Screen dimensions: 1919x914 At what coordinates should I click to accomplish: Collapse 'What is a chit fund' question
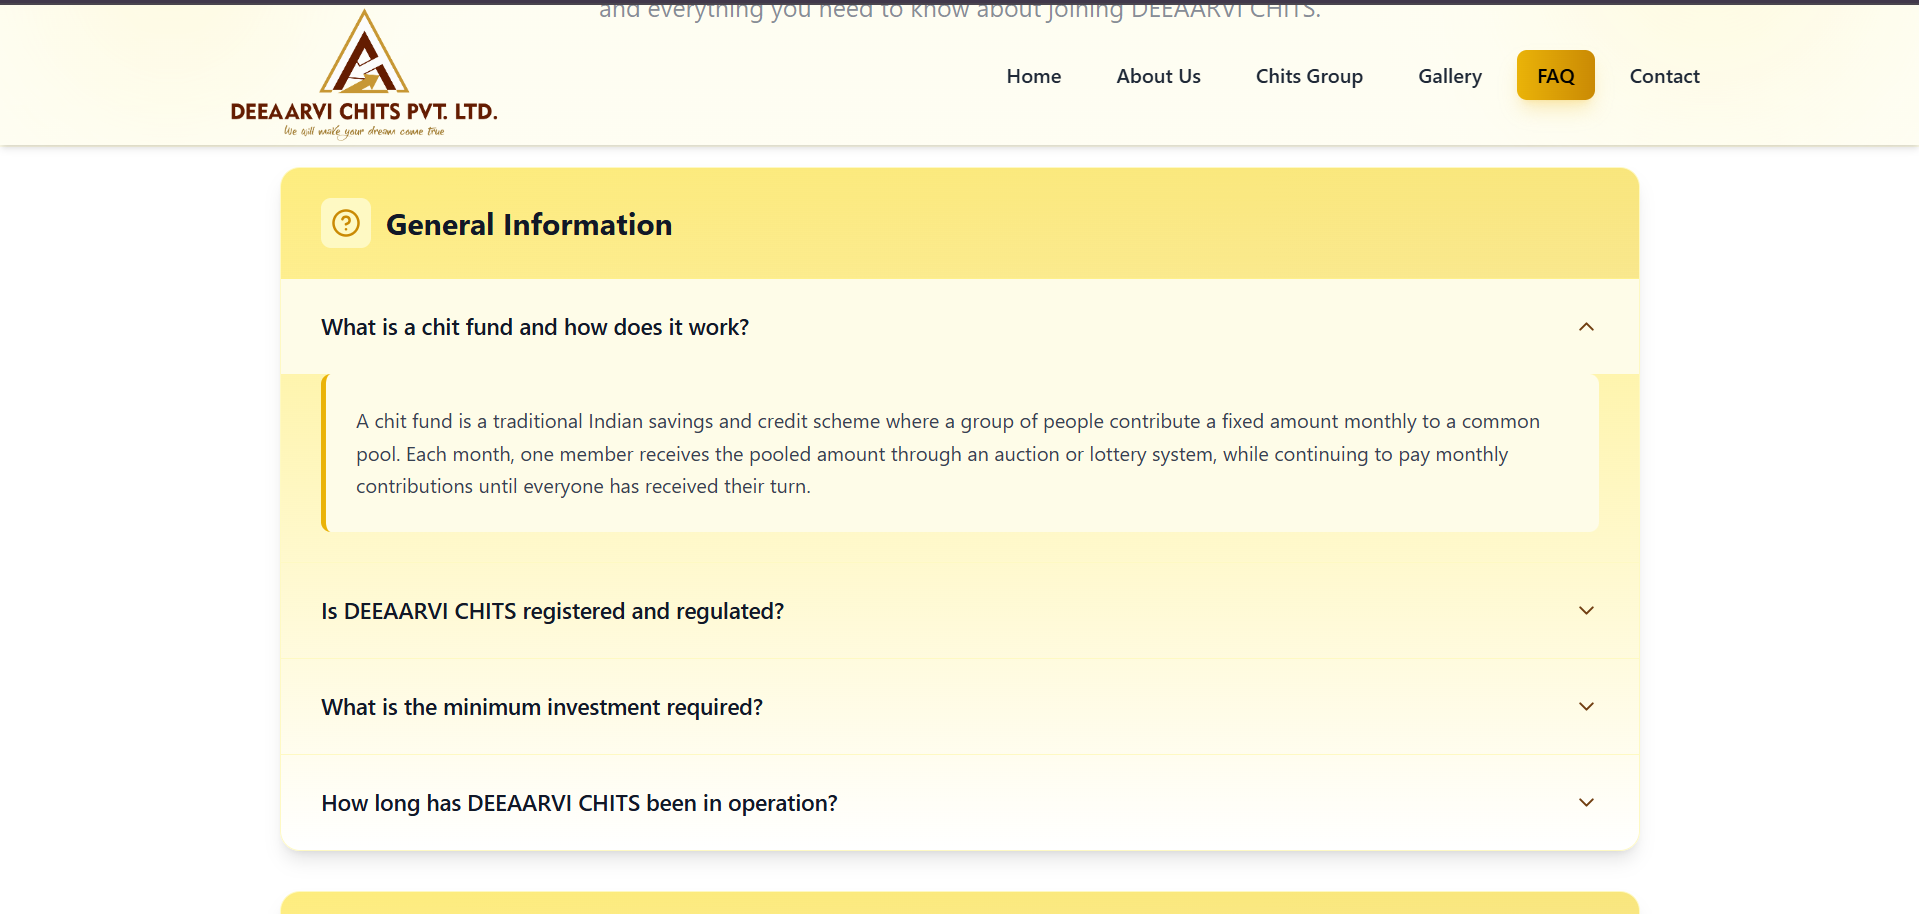(535, 327)
